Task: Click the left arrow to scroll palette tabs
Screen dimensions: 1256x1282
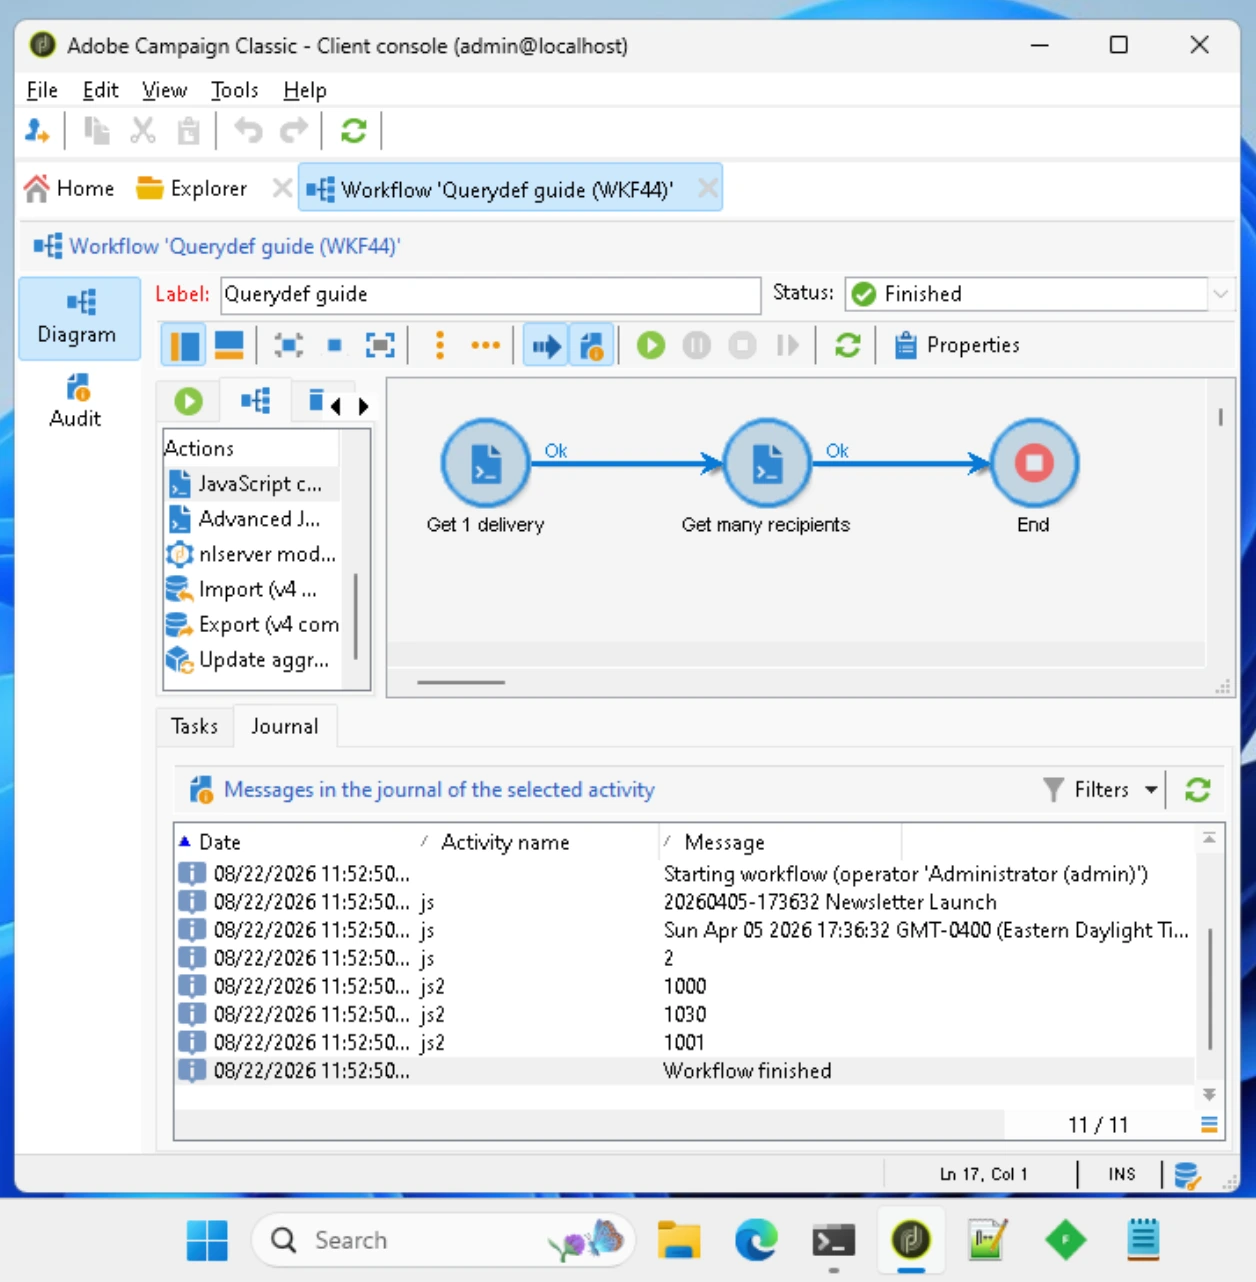Action: click(x=335, y=406)
